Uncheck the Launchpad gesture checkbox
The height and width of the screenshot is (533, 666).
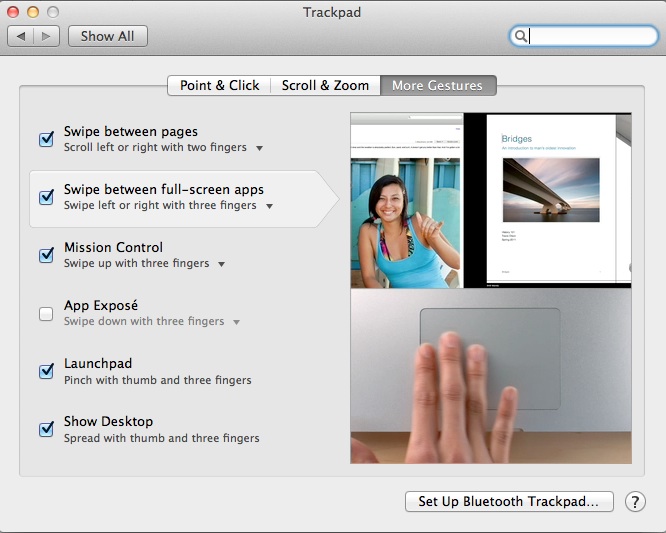click(x=46, y=372)
